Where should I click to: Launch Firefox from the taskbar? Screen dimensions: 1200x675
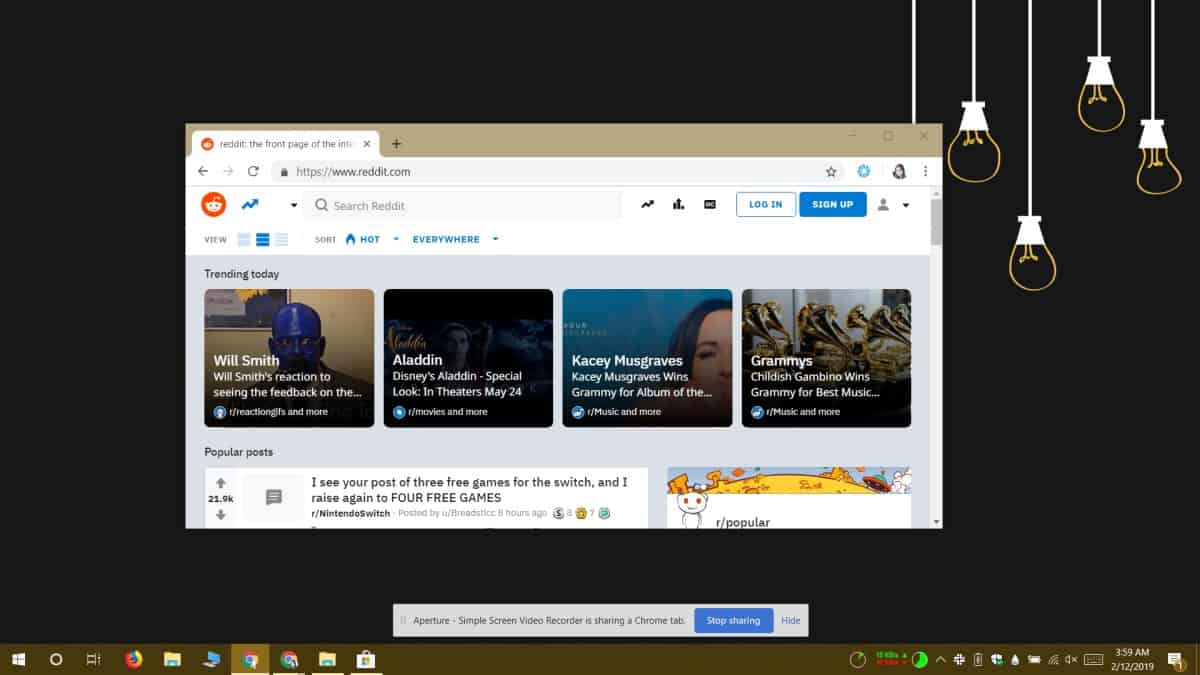134,659
